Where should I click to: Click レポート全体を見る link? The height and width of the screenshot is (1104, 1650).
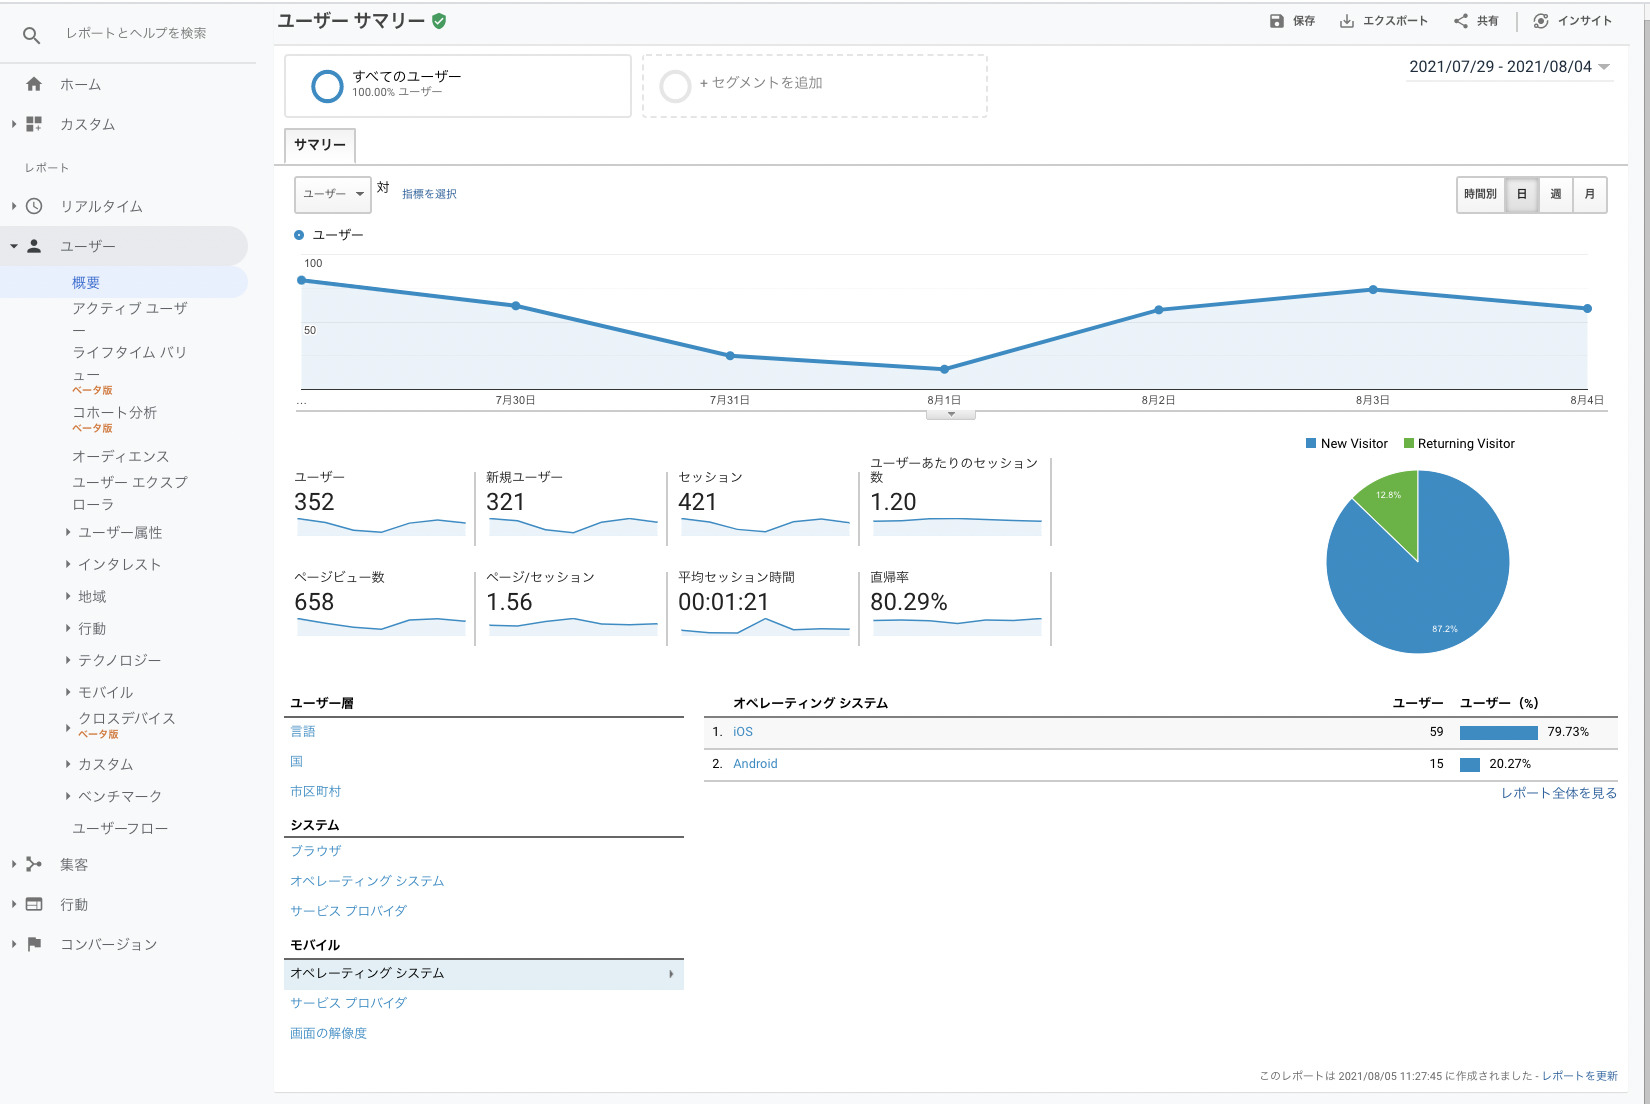click(1558, 793)
